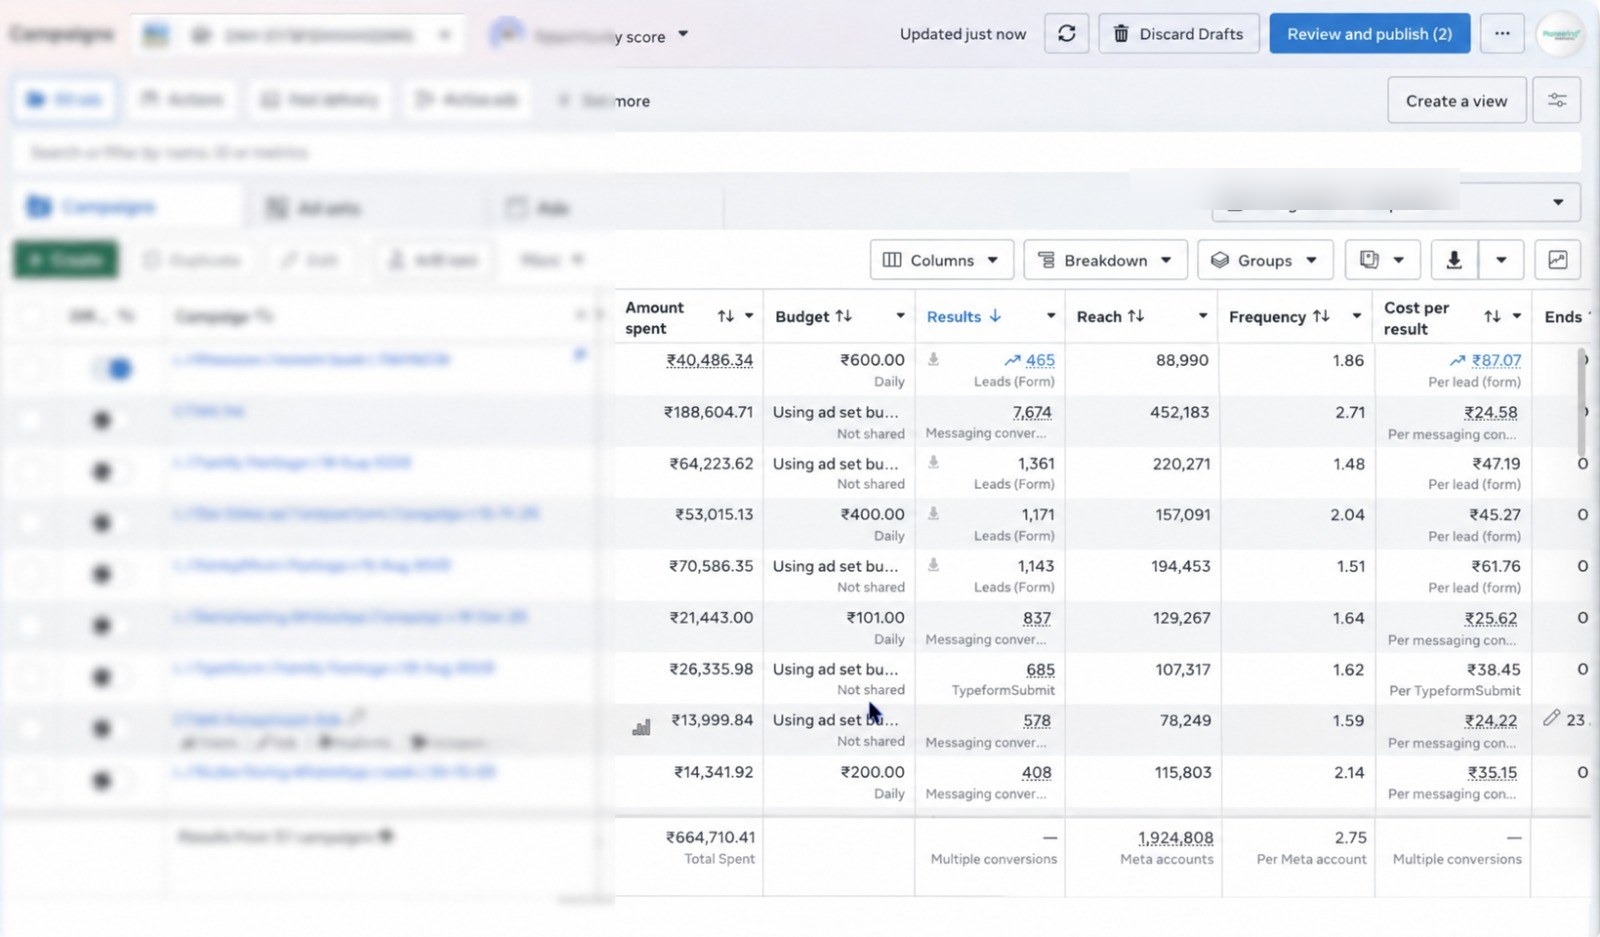Image resolution: width=1600 pixels, height=937 pixels.
Task: Click the results link 465
Action: 1040,360
